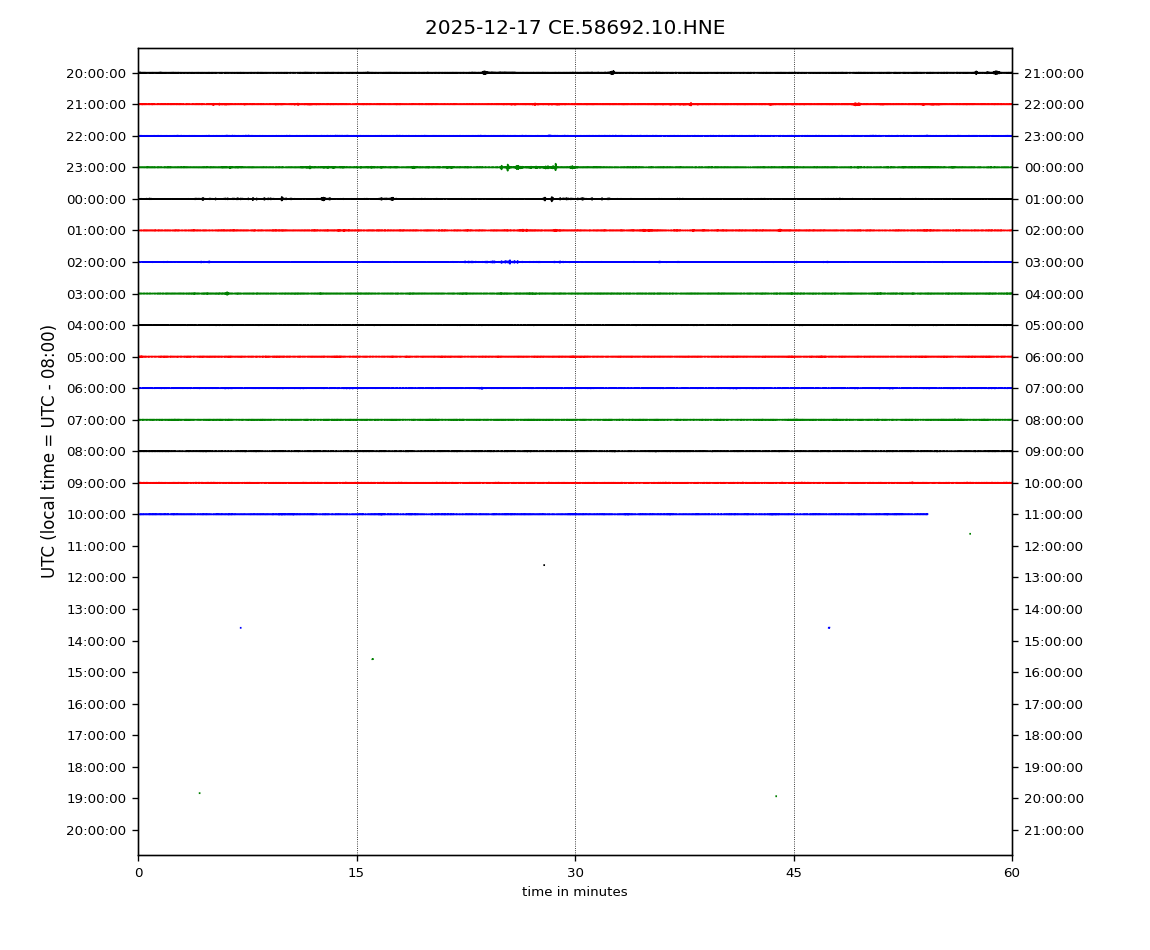Click the left-side 15:00:00 time label

96,673
